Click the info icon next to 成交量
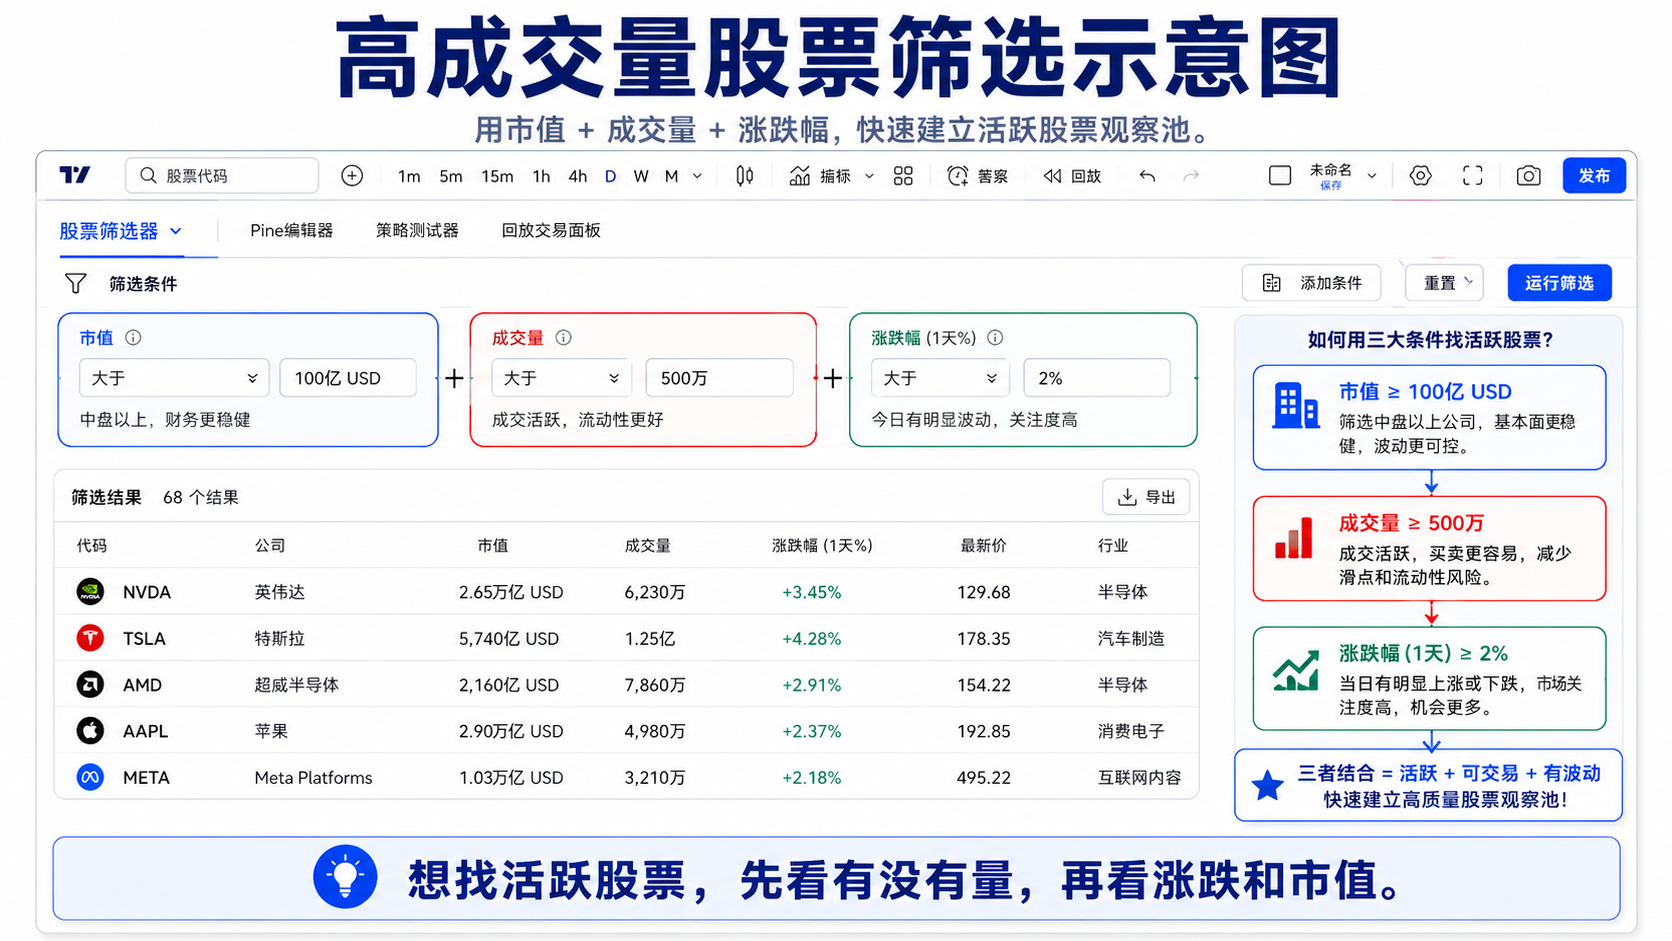This screenshot has width=1672, height=941. (x=564, y=338)
